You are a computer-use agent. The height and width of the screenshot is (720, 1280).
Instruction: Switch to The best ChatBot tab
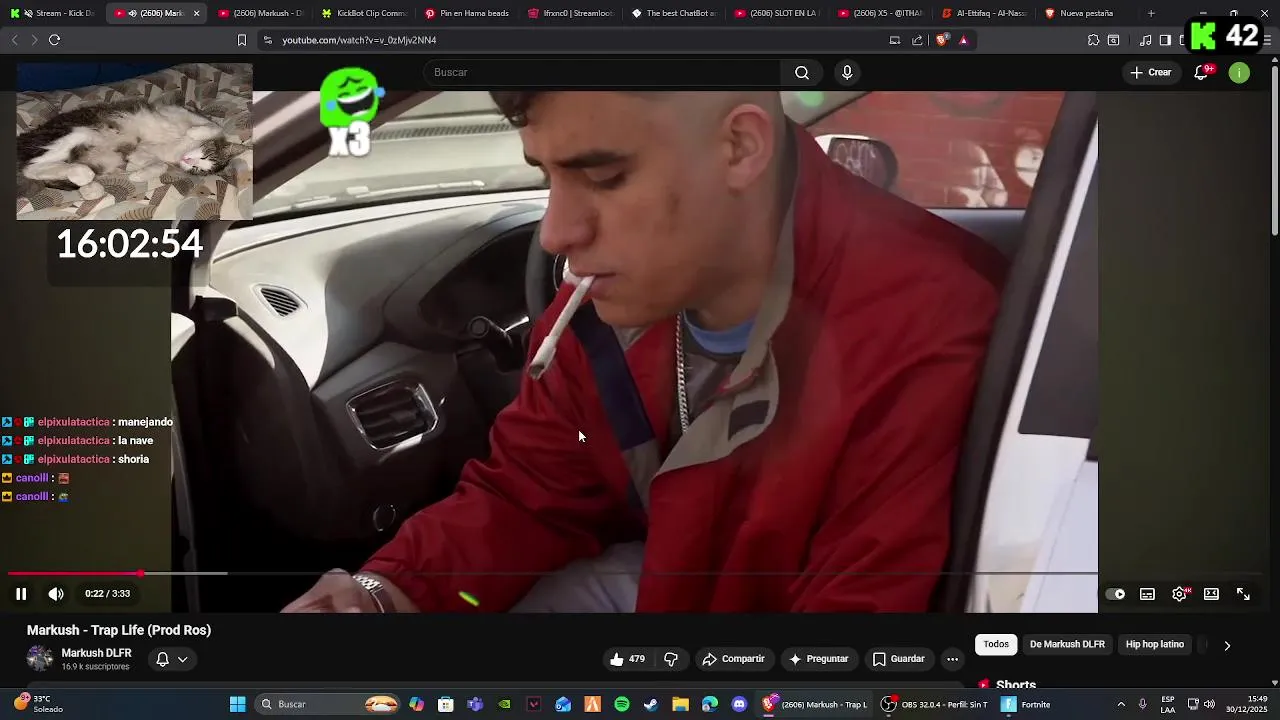pyautogui.click(x=674, y=13)
